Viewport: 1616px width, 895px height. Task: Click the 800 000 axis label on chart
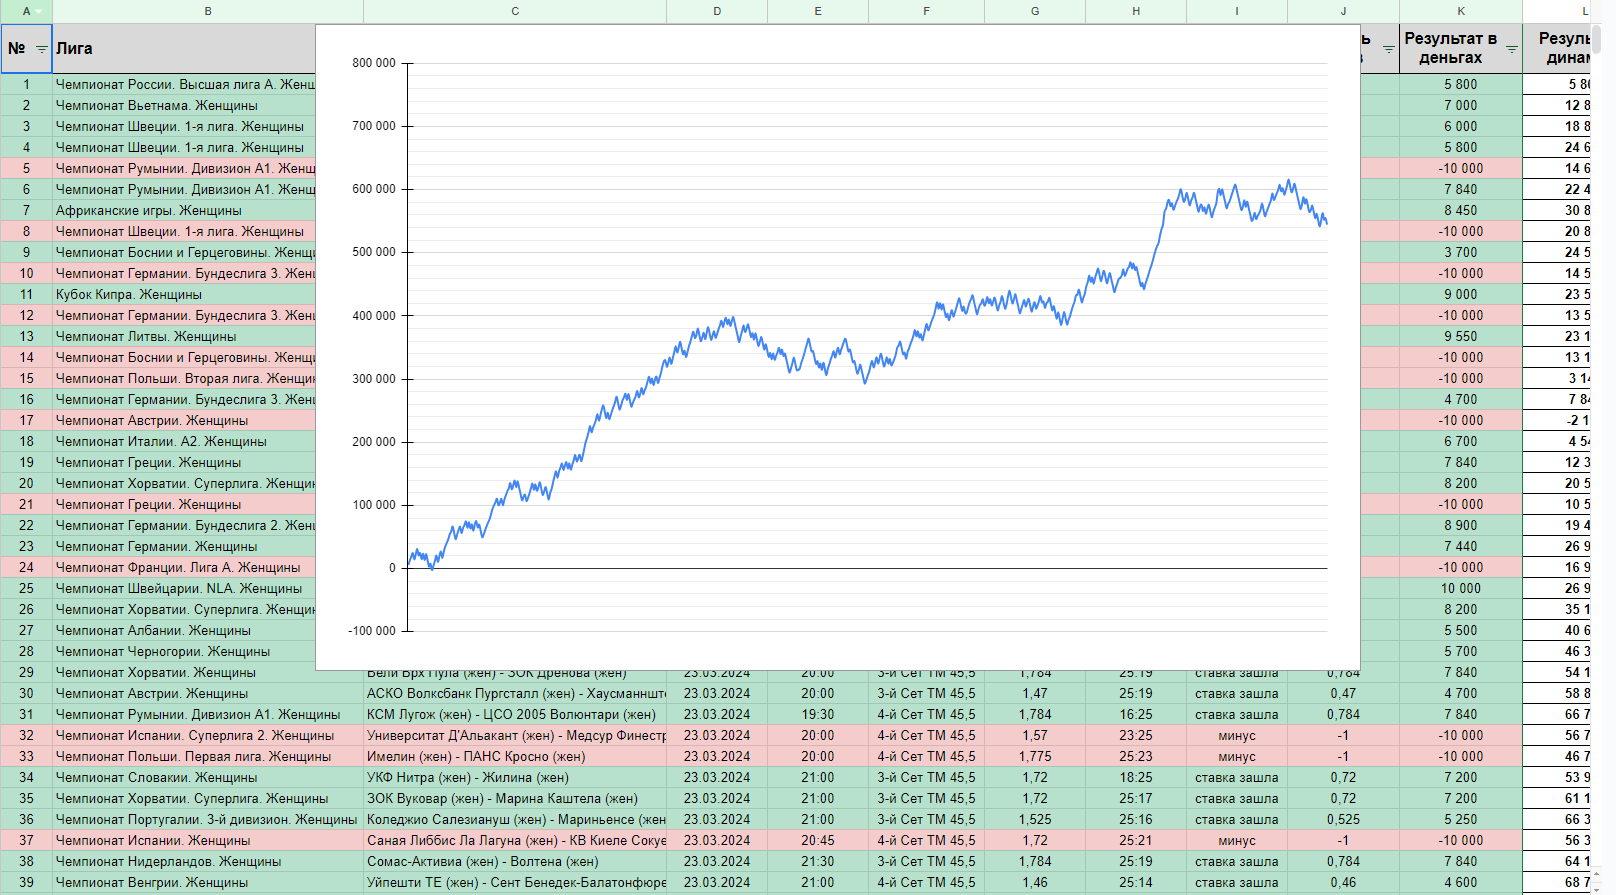click(x=374, y=63)
